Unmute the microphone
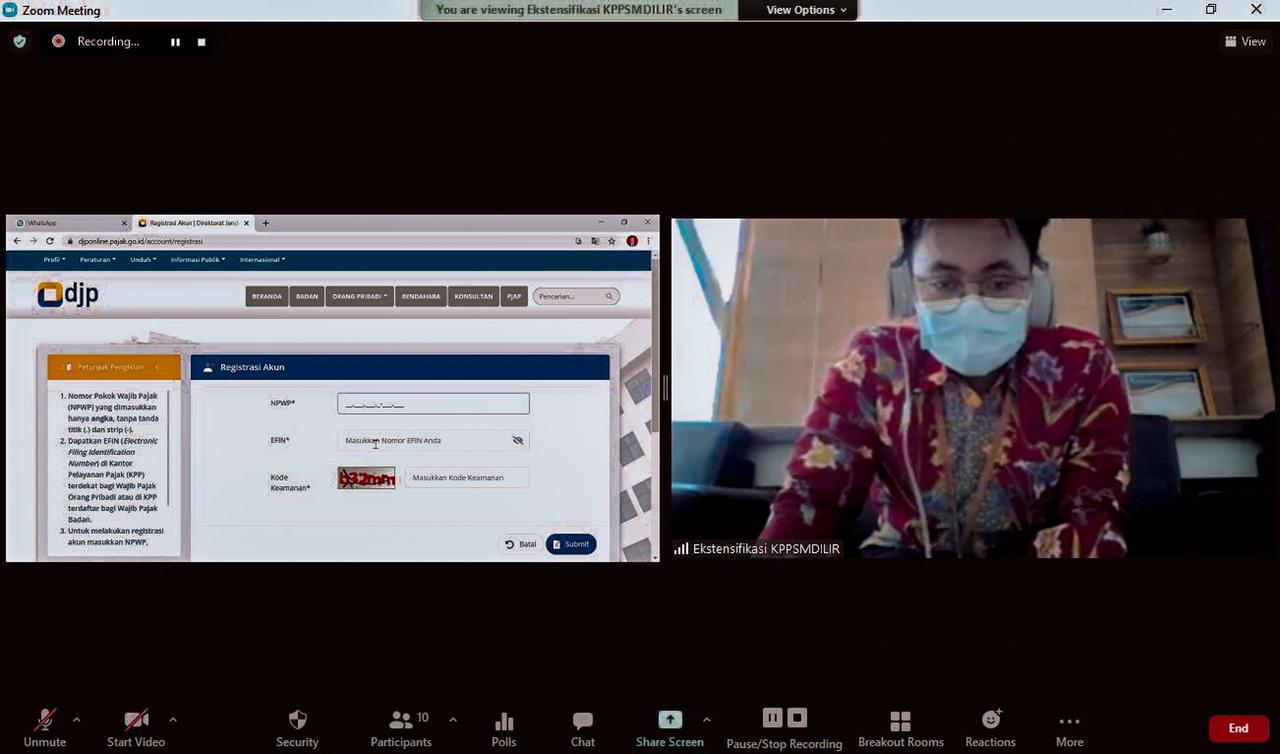 pyautogui.click(x=45, y=720)
